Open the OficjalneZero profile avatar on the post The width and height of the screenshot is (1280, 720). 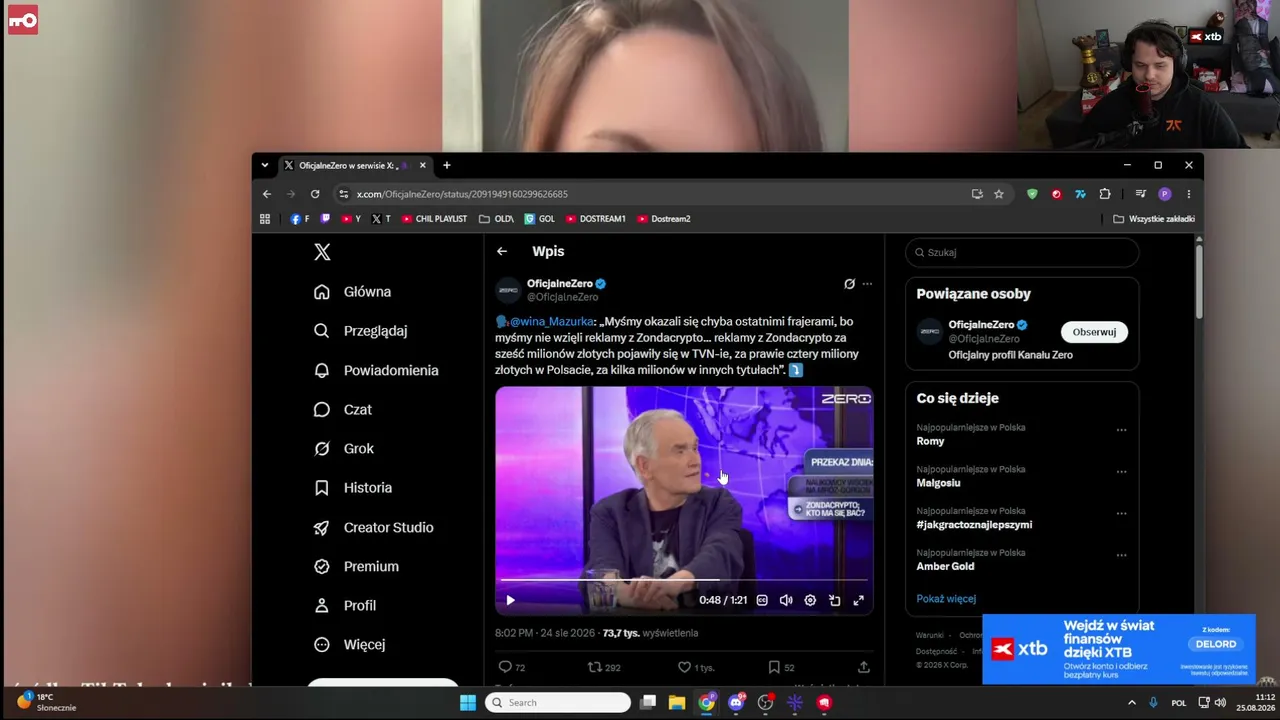pos(508,290)
